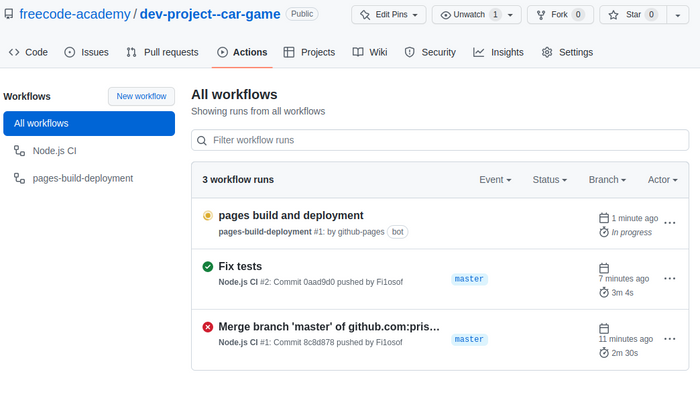Image resolution: width=700 pixels, height=396 pixels.
Task: Click the search magnifier icon in filter box
Action: pos(202,141)
